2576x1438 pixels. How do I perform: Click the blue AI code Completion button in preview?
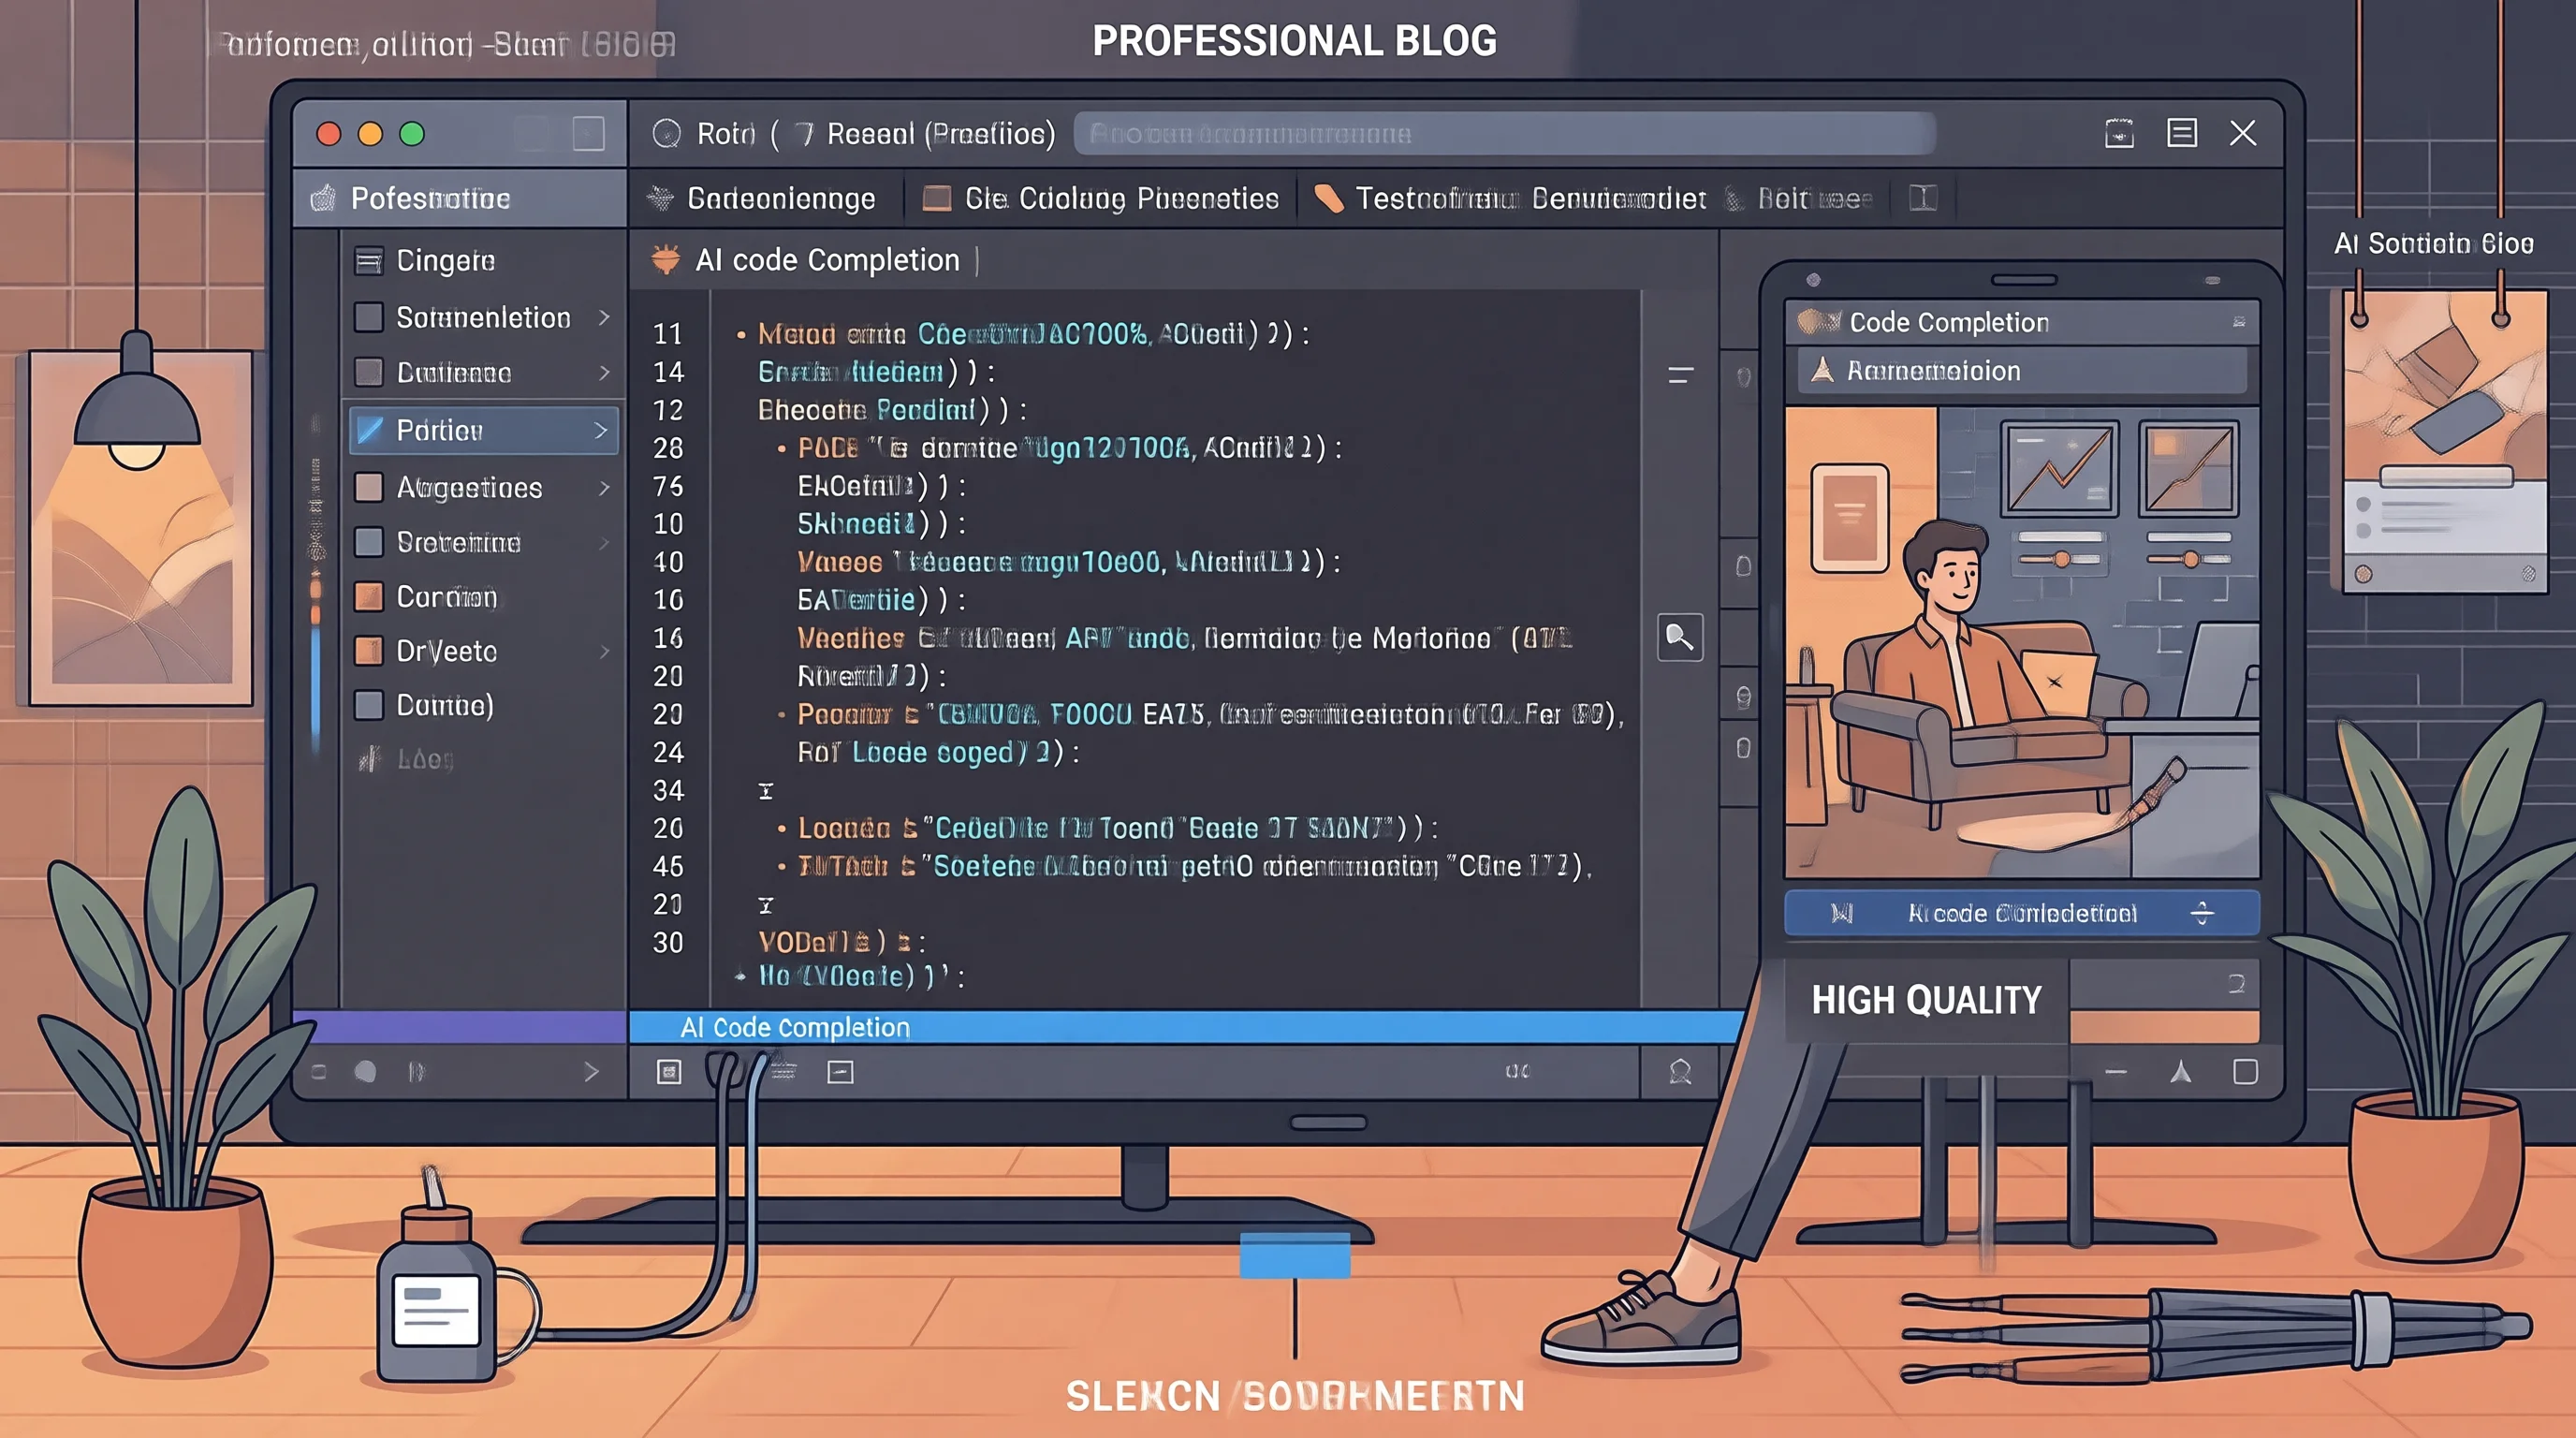tap(2021, 913)
